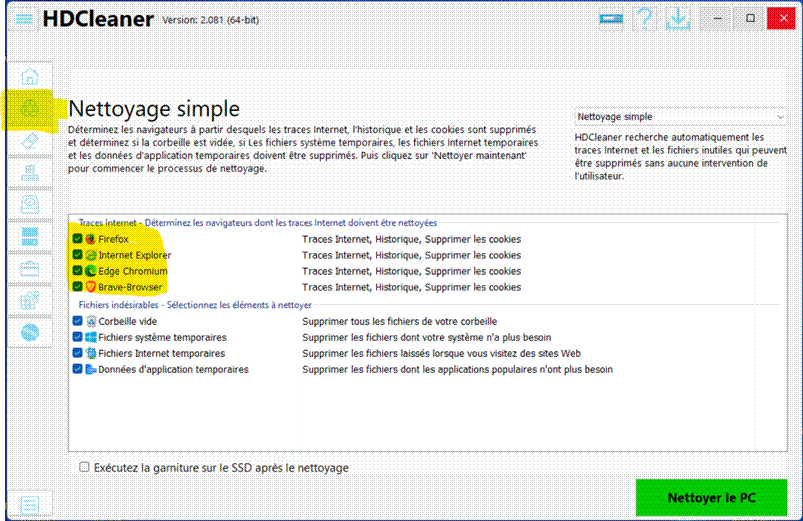Close the HDCleaner window
Viewport: 803px width, 521px height.
[x=781, y=18]
